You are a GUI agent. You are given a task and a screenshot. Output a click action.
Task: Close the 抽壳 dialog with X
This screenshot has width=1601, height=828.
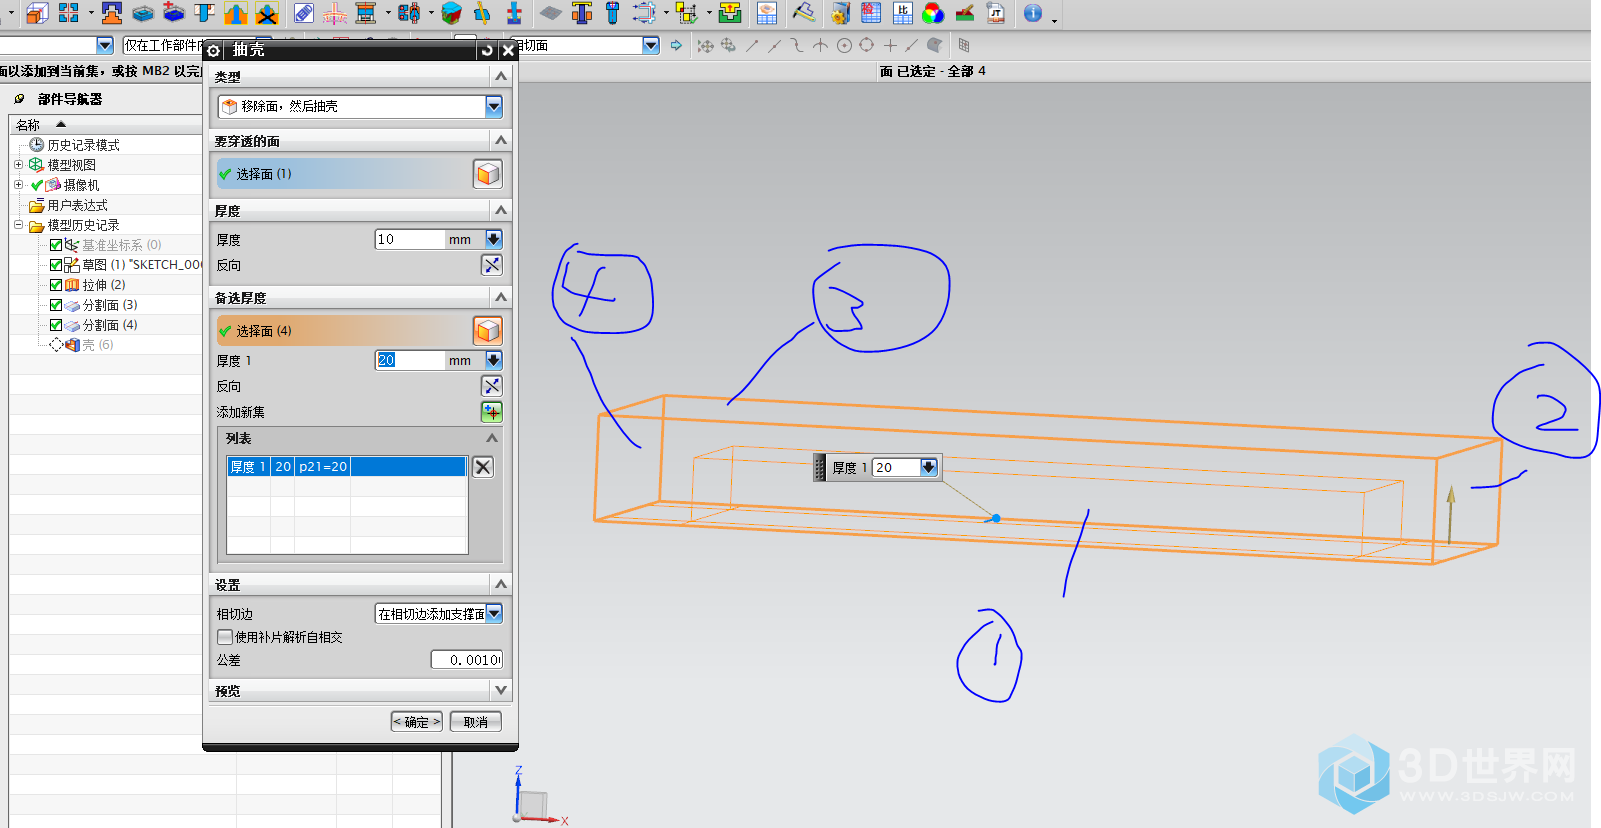point(508,50)
